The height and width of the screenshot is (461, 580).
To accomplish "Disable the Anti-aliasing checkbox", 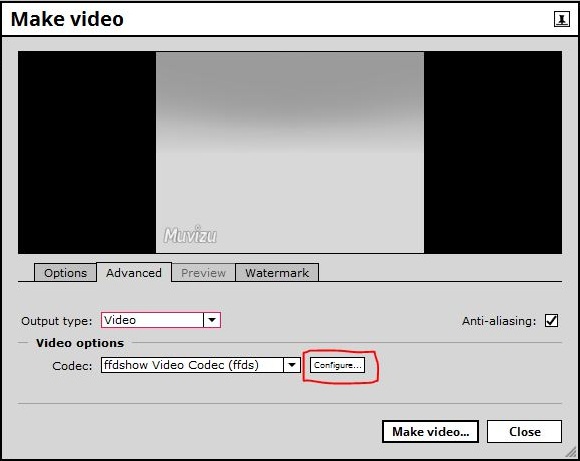I will [x=552, y=320].
